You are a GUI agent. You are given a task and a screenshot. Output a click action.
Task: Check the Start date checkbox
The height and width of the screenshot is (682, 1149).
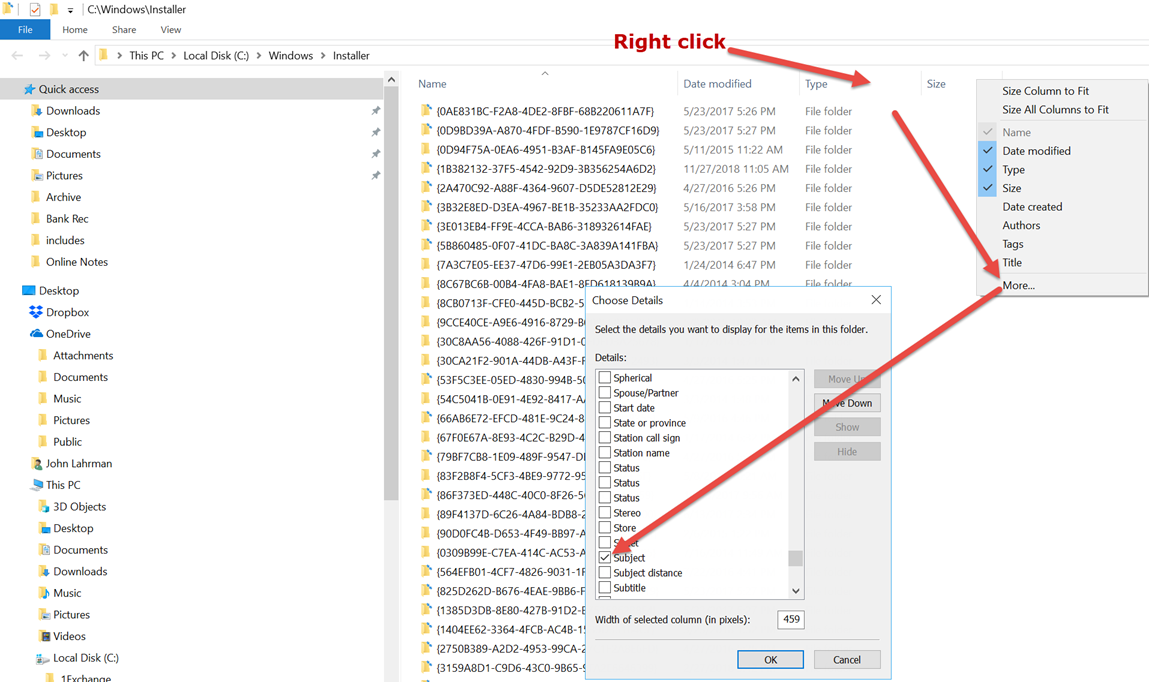(x=605, y=407)
